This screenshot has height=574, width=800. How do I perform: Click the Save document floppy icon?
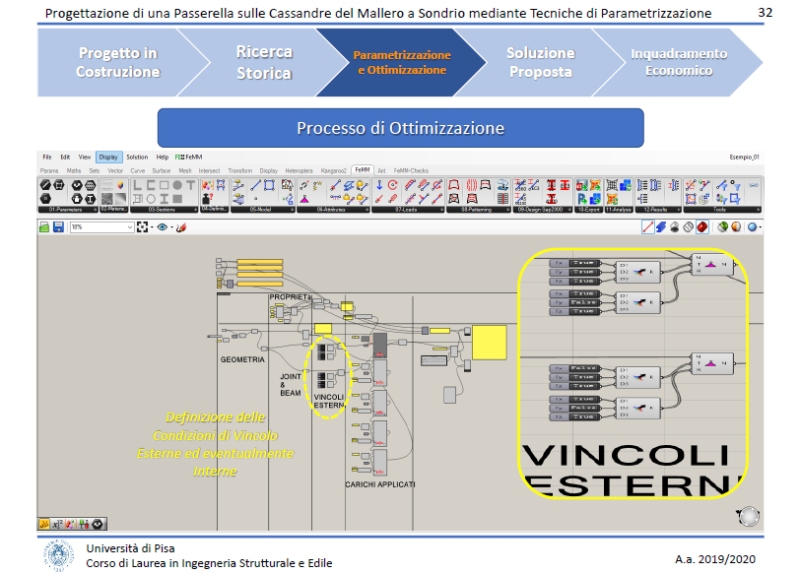click(58, 228)
